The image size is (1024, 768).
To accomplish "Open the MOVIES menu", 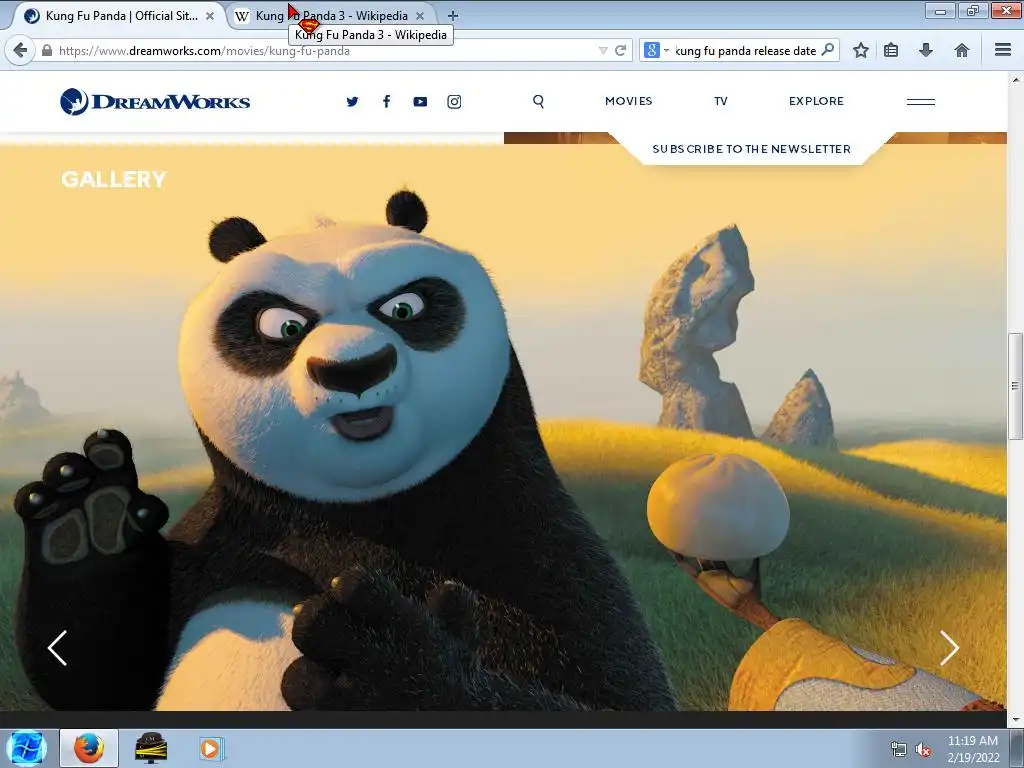I will (x=629, y=101).
